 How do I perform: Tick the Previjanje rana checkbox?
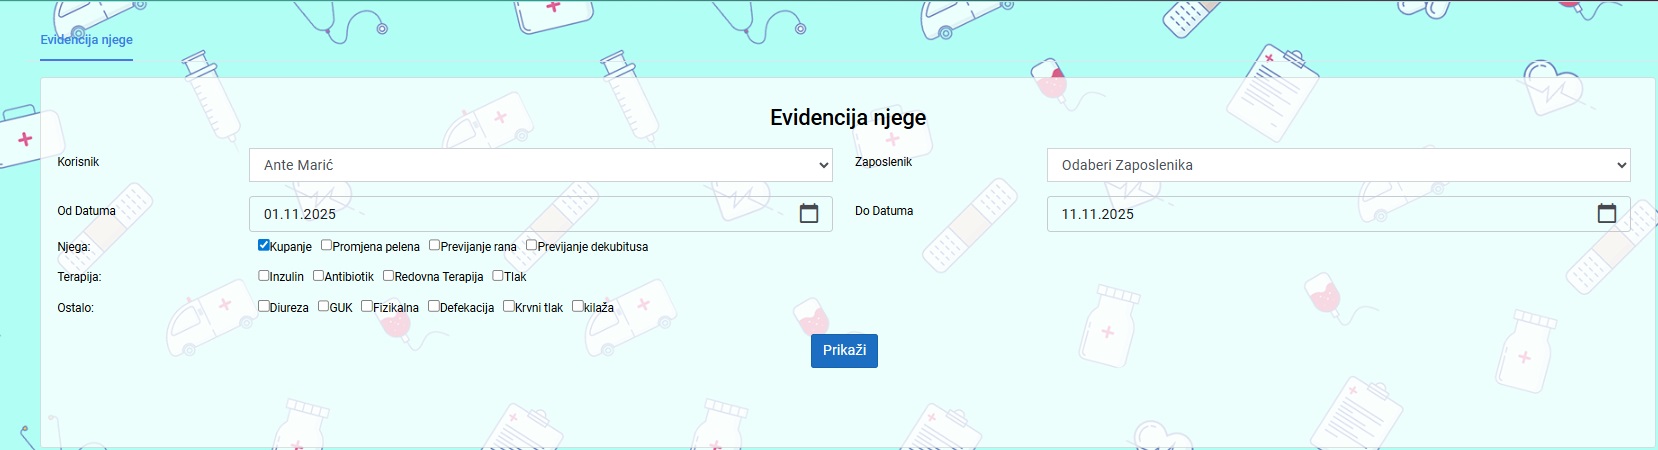click(434, 245)
